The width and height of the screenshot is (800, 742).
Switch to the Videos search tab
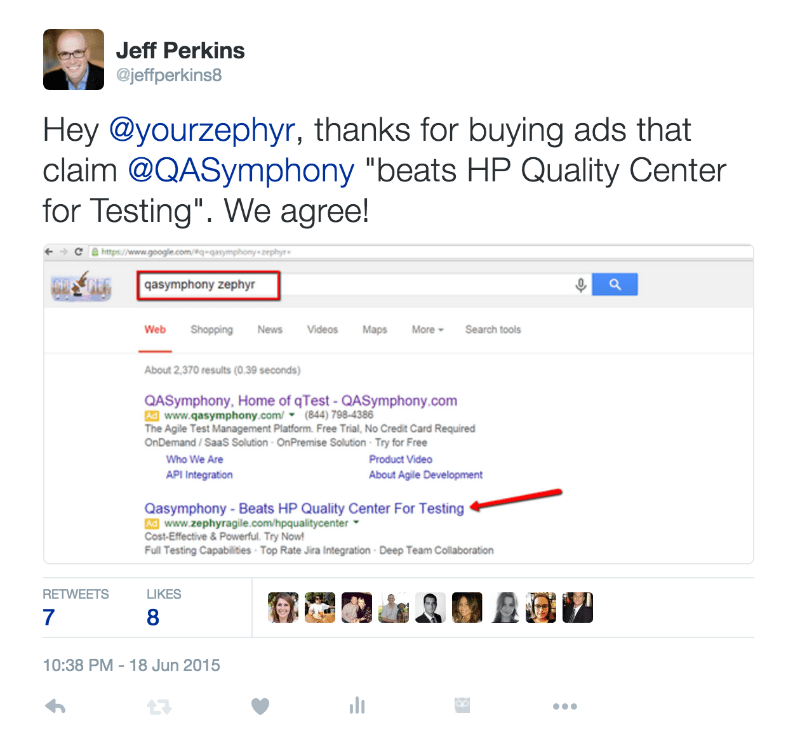(322, 330)
